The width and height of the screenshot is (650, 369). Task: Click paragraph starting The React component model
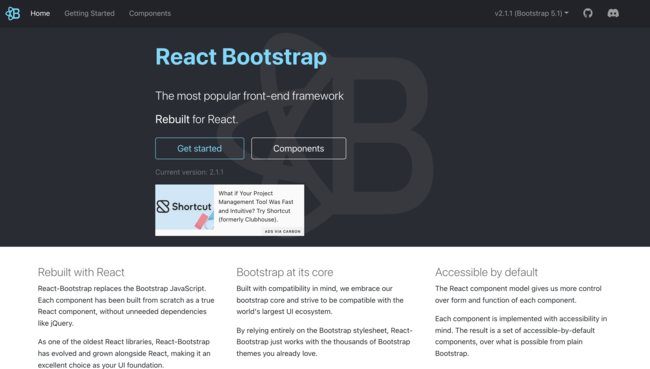pos(518,294)
